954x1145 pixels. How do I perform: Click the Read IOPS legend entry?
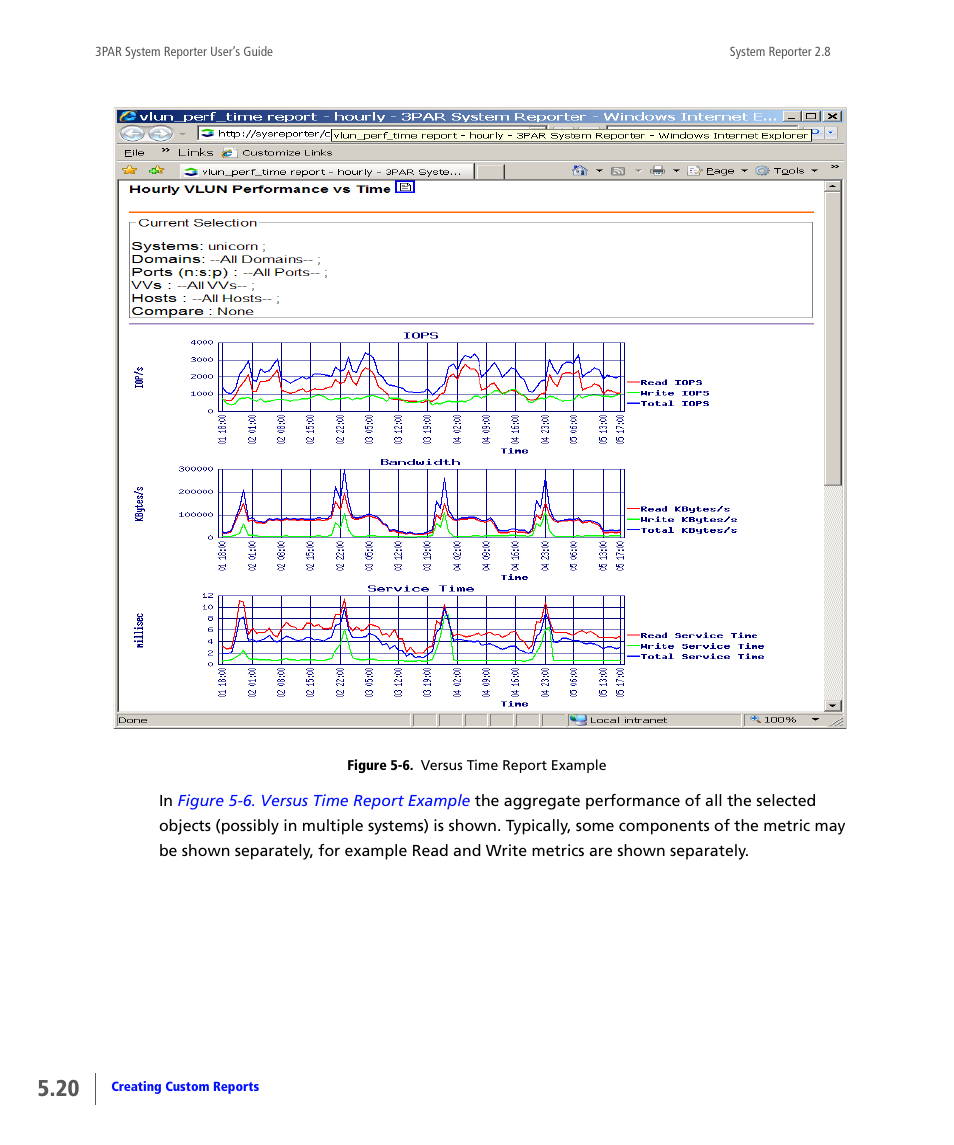(665, 383)
